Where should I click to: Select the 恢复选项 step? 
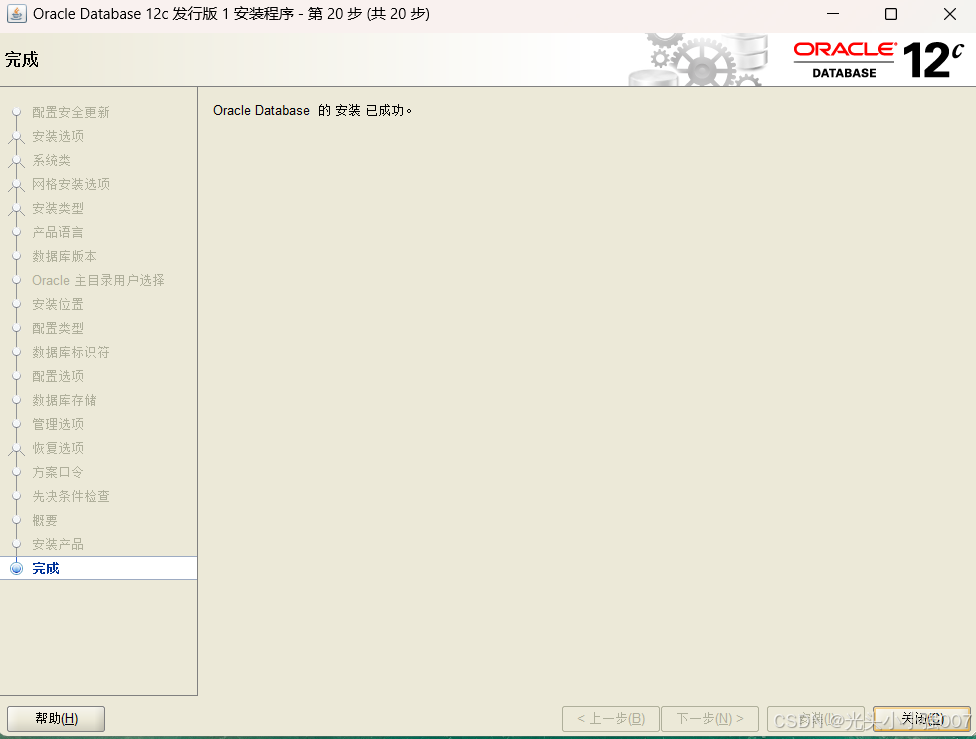point(58,448)
